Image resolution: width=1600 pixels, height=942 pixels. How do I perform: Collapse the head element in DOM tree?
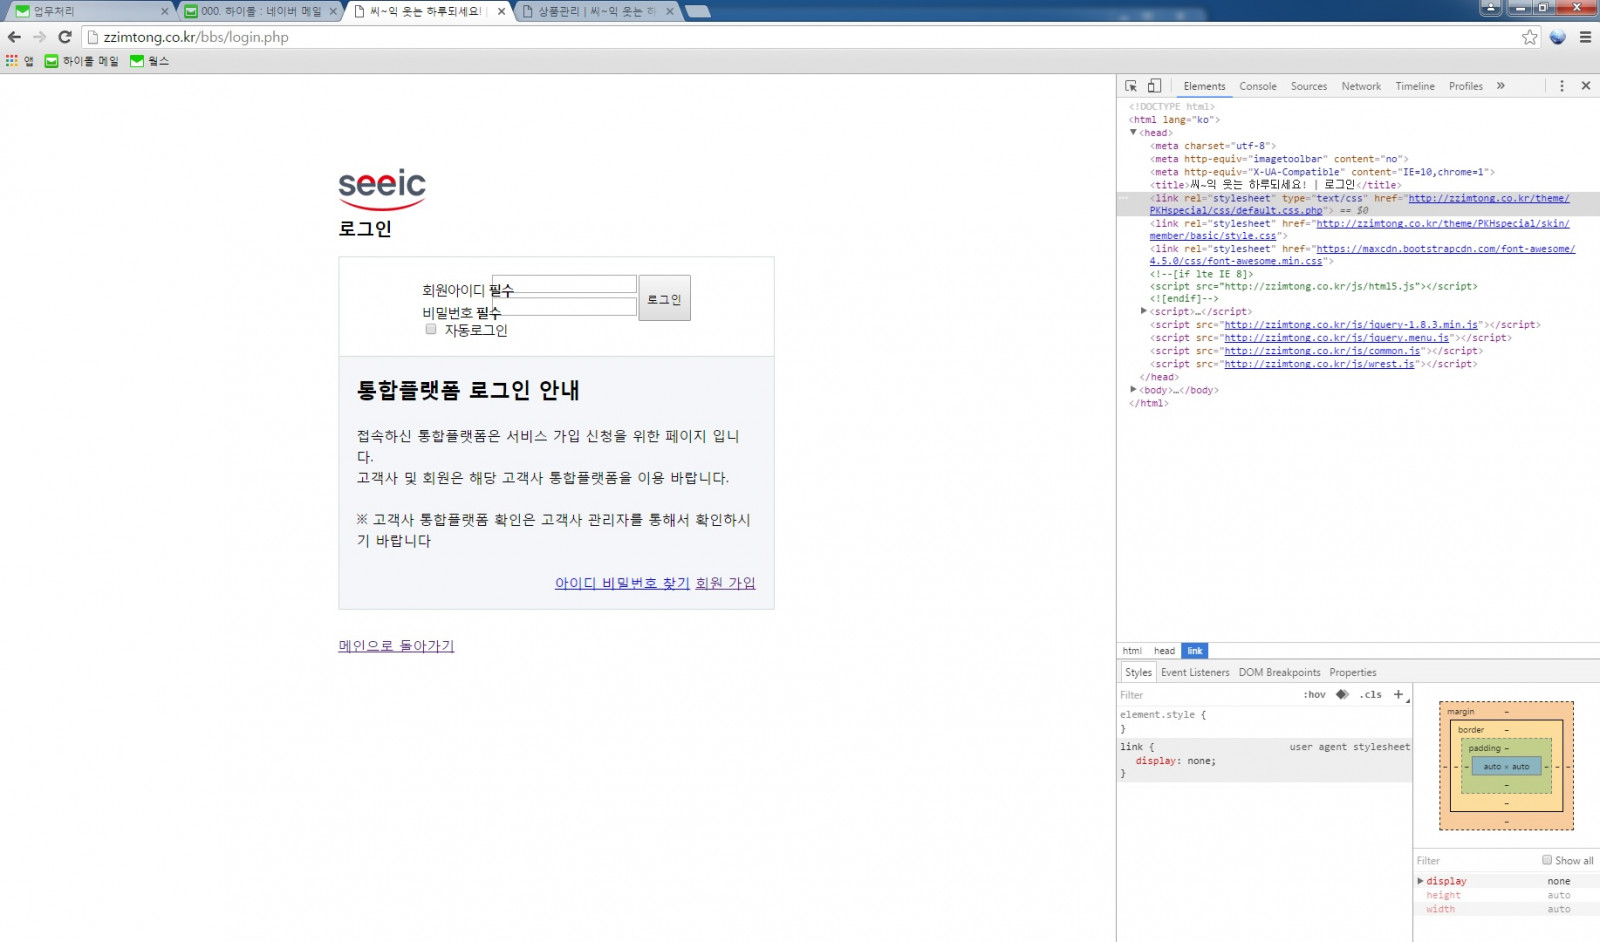tap(1133, 132)
